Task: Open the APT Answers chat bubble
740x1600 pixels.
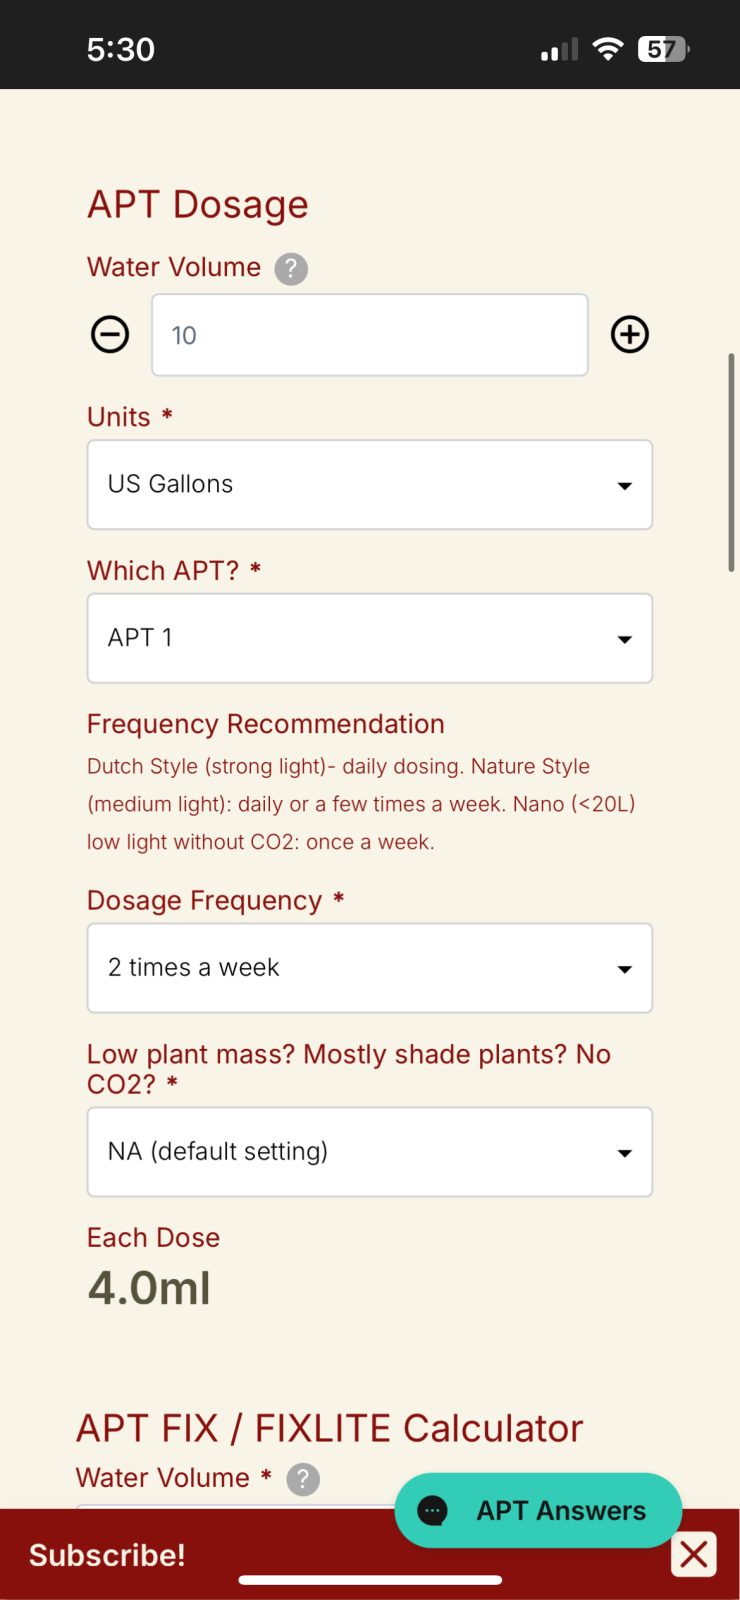Action: pos(538,1510)
